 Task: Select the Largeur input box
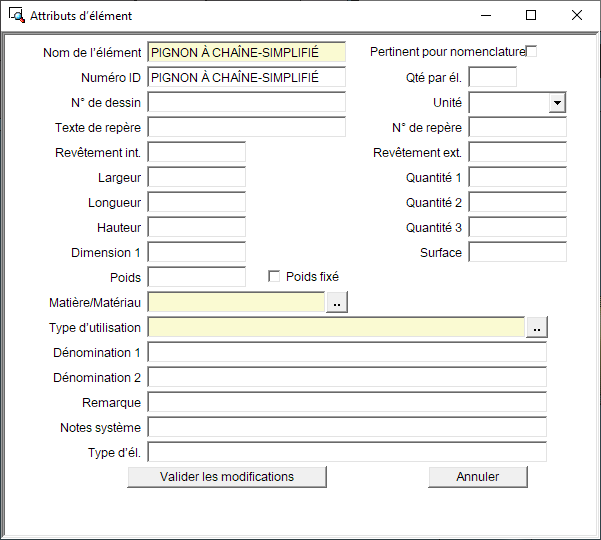(196, 177)
